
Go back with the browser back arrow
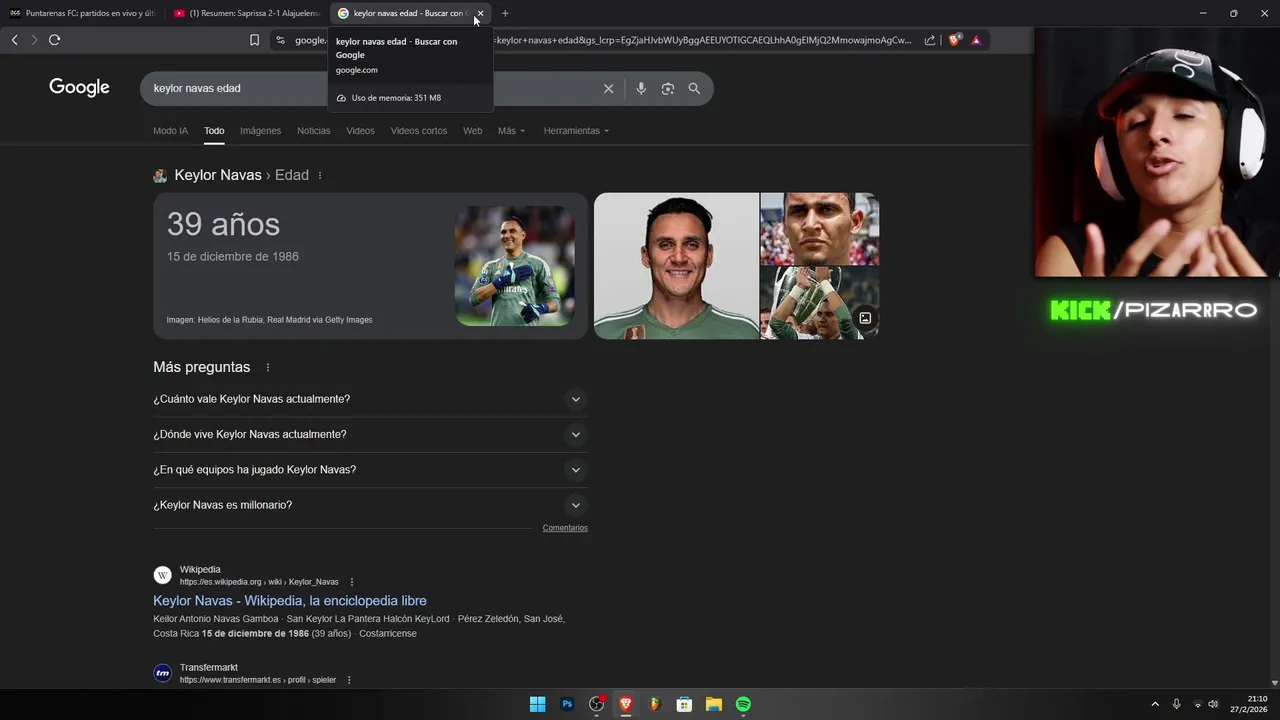[14, 40]
